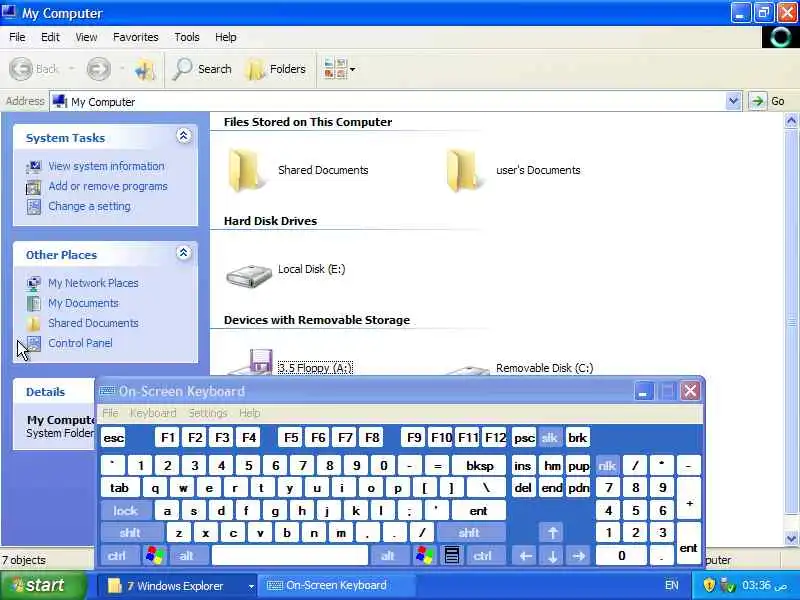Toggle the left shft key
The width and height of the screenshot is (800, 600).
coord(131,533)
